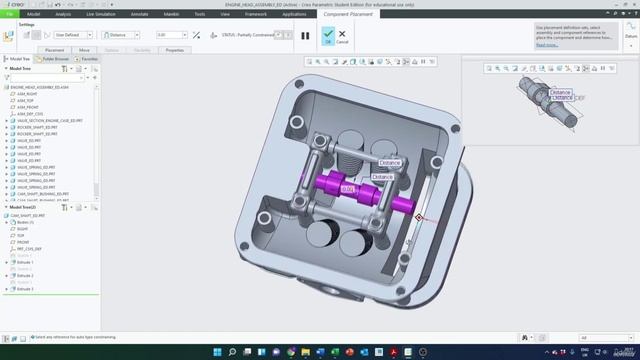Switch to the Model Tree tab

[x=17, y=59]
